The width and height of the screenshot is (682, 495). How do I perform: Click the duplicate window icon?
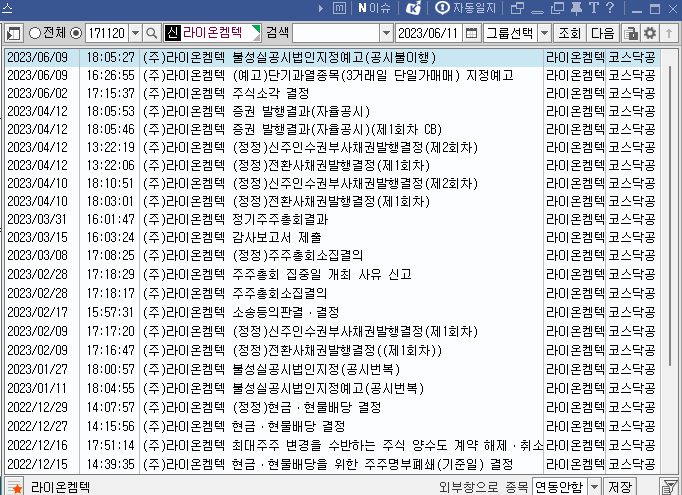pyautogui.click(x=557, y=8)
